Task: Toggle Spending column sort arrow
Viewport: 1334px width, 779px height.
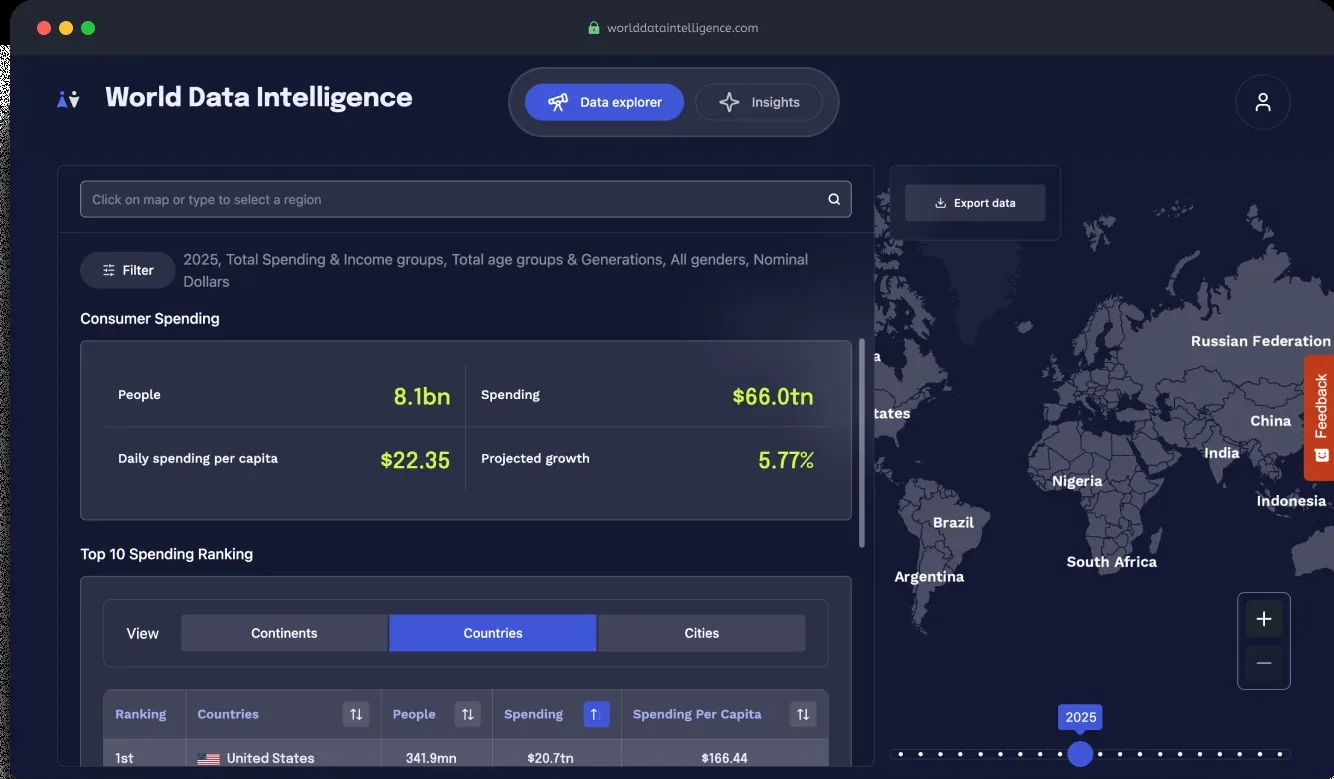Action: (x=596, y=714)
